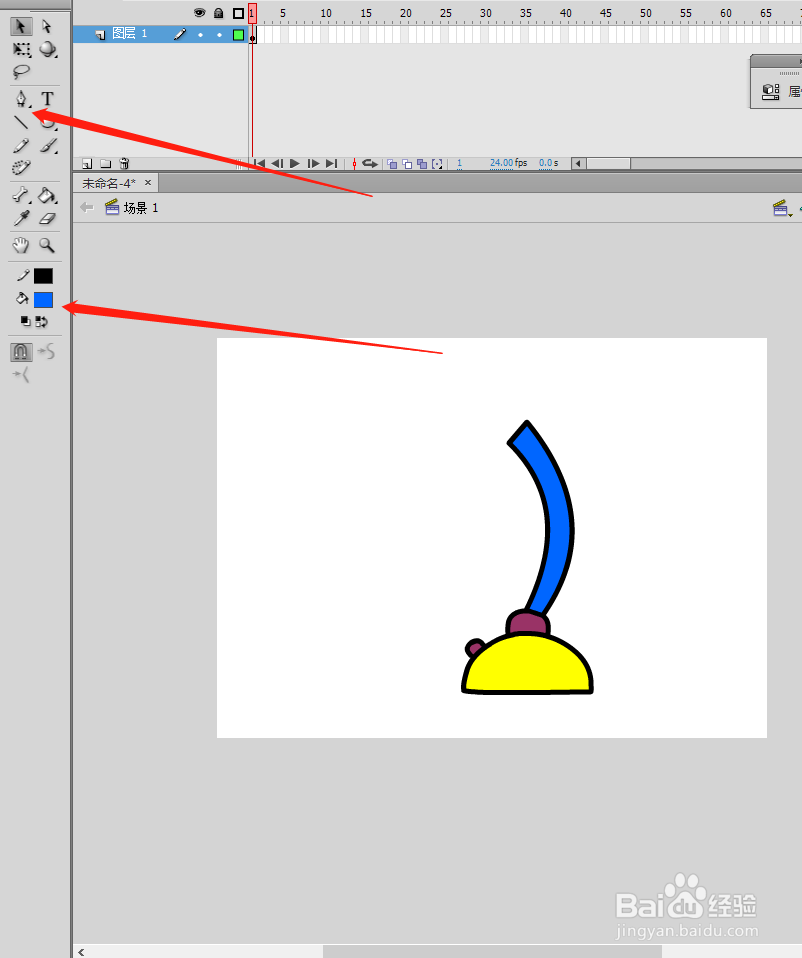Select the Deco tool
This screenshot has height=958, width=802.
pyautogui.click(x=21, y=168)
